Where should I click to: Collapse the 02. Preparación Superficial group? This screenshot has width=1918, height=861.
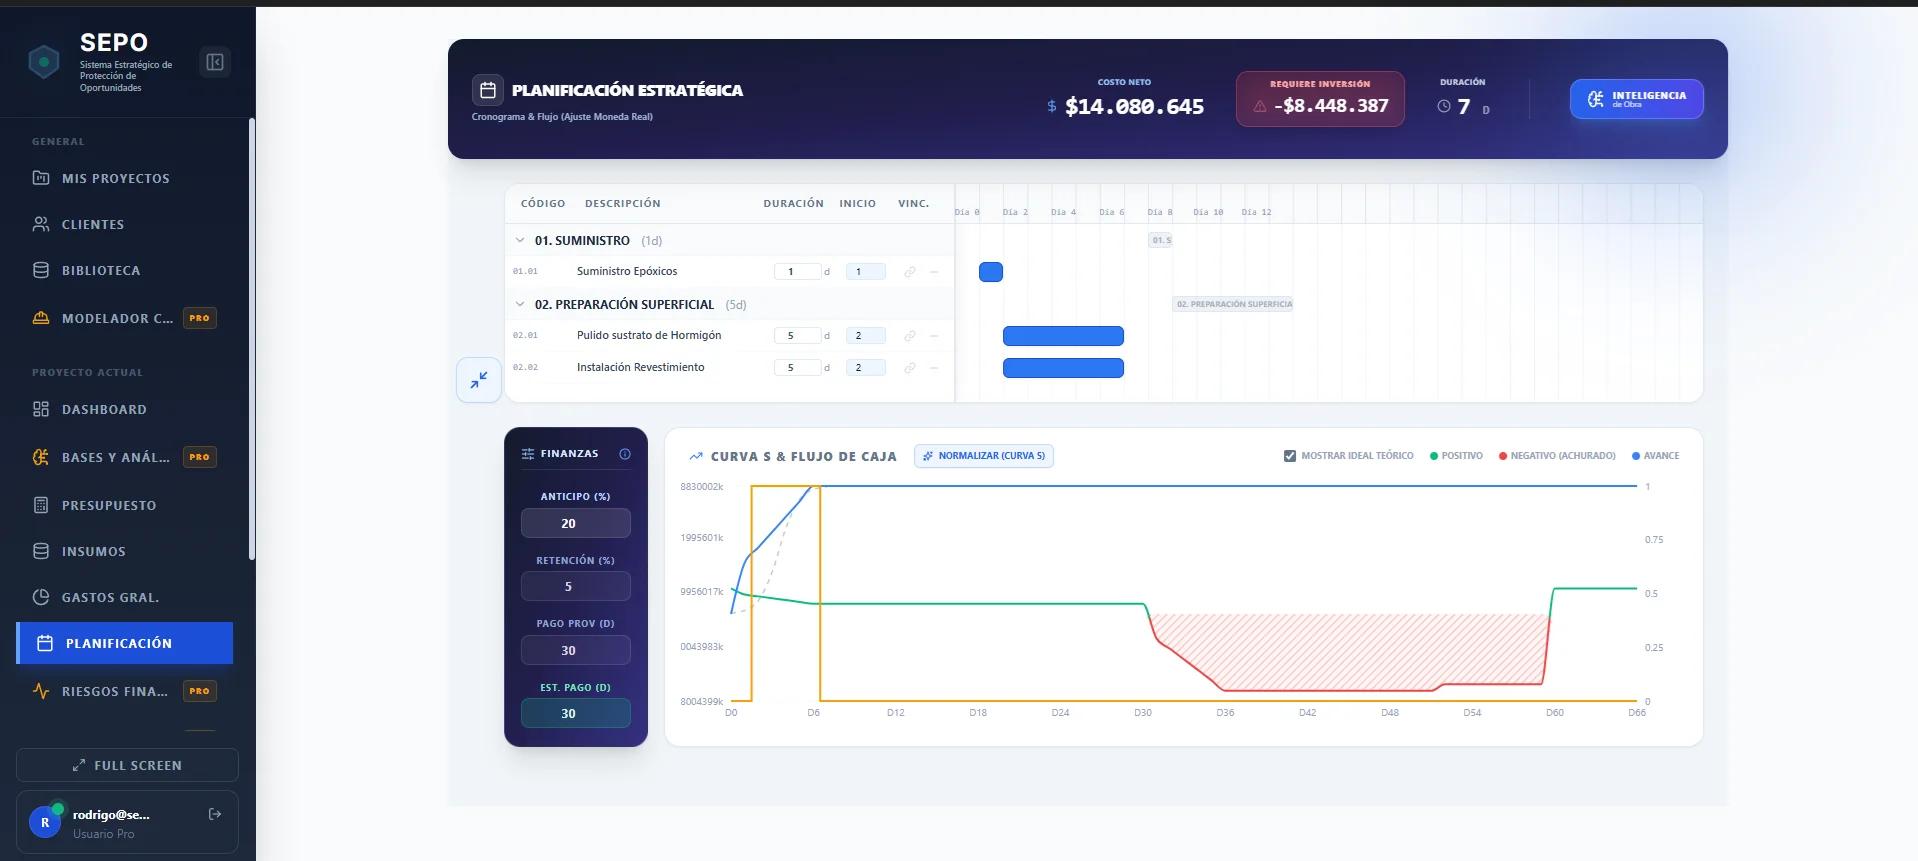tap(520, 305)
